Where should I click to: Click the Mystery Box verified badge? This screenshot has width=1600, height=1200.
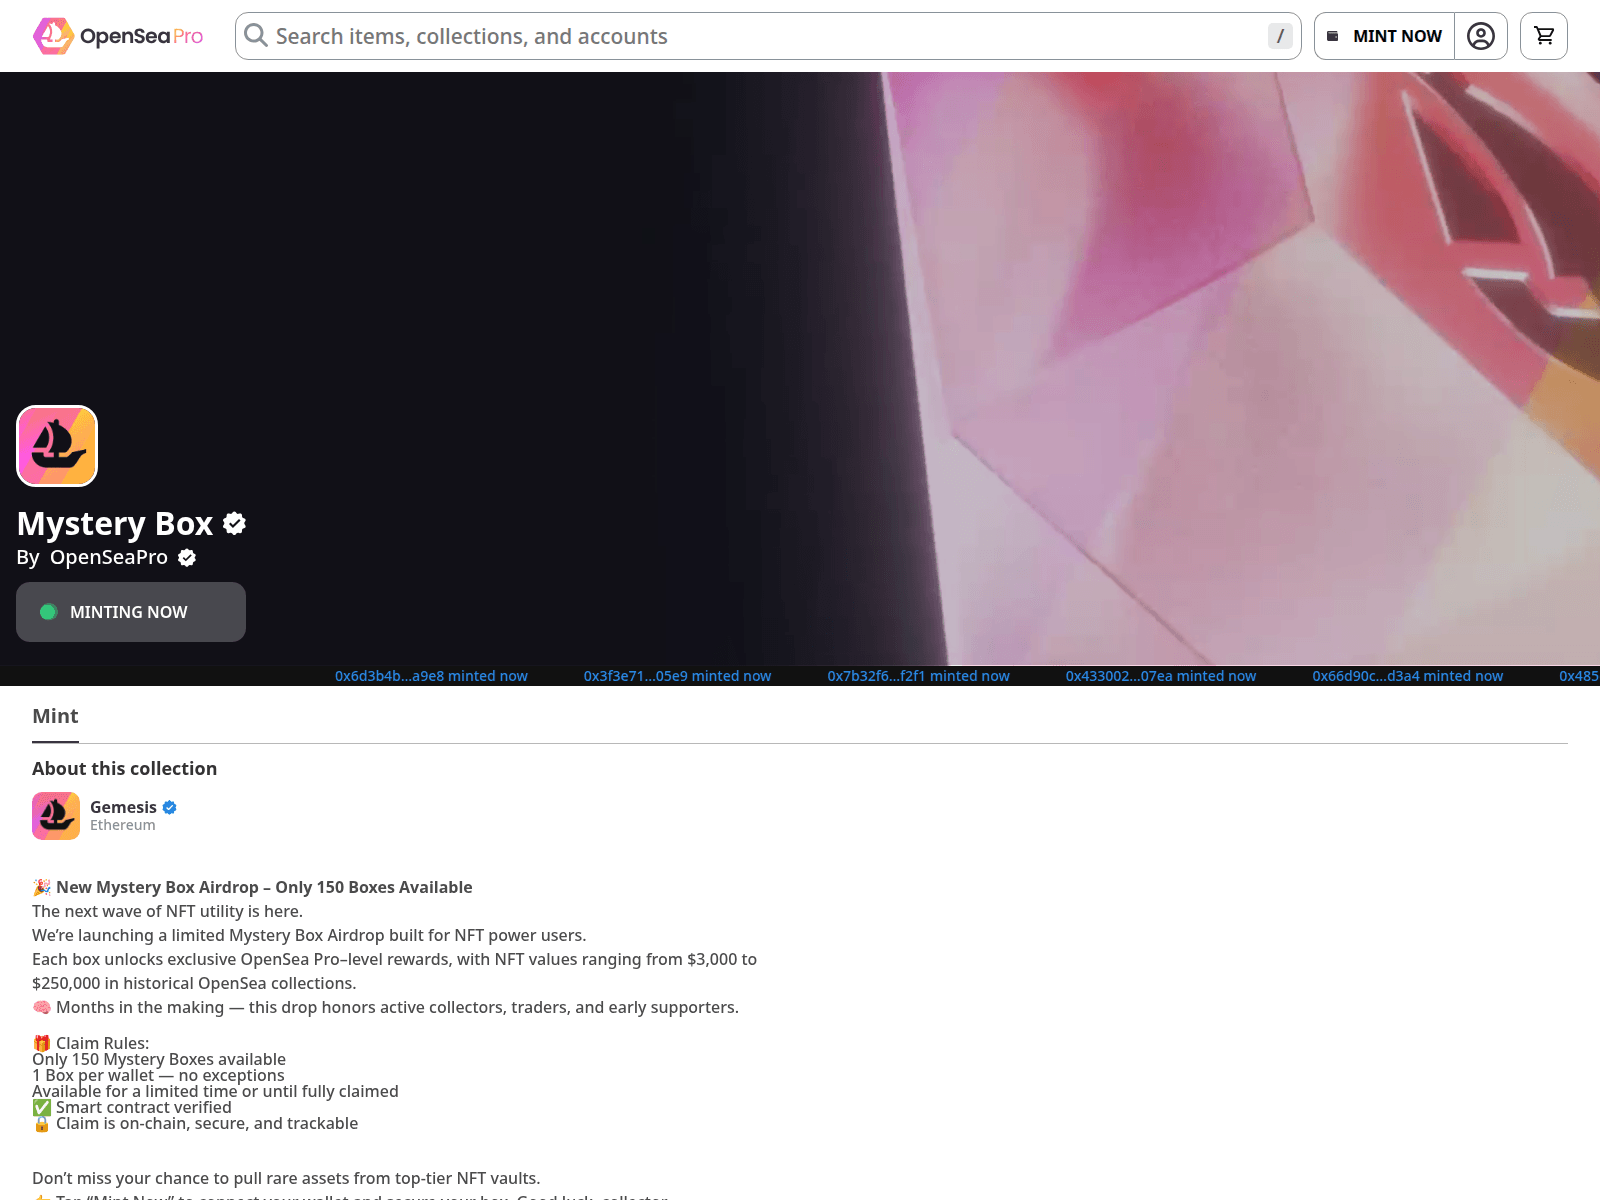(x=235, y=523)
